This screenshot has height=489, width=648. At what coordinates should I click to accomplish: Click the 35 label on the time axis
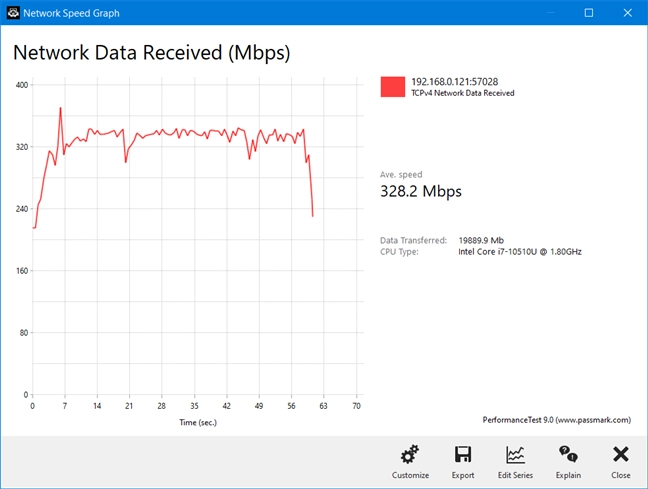point(194,406)
